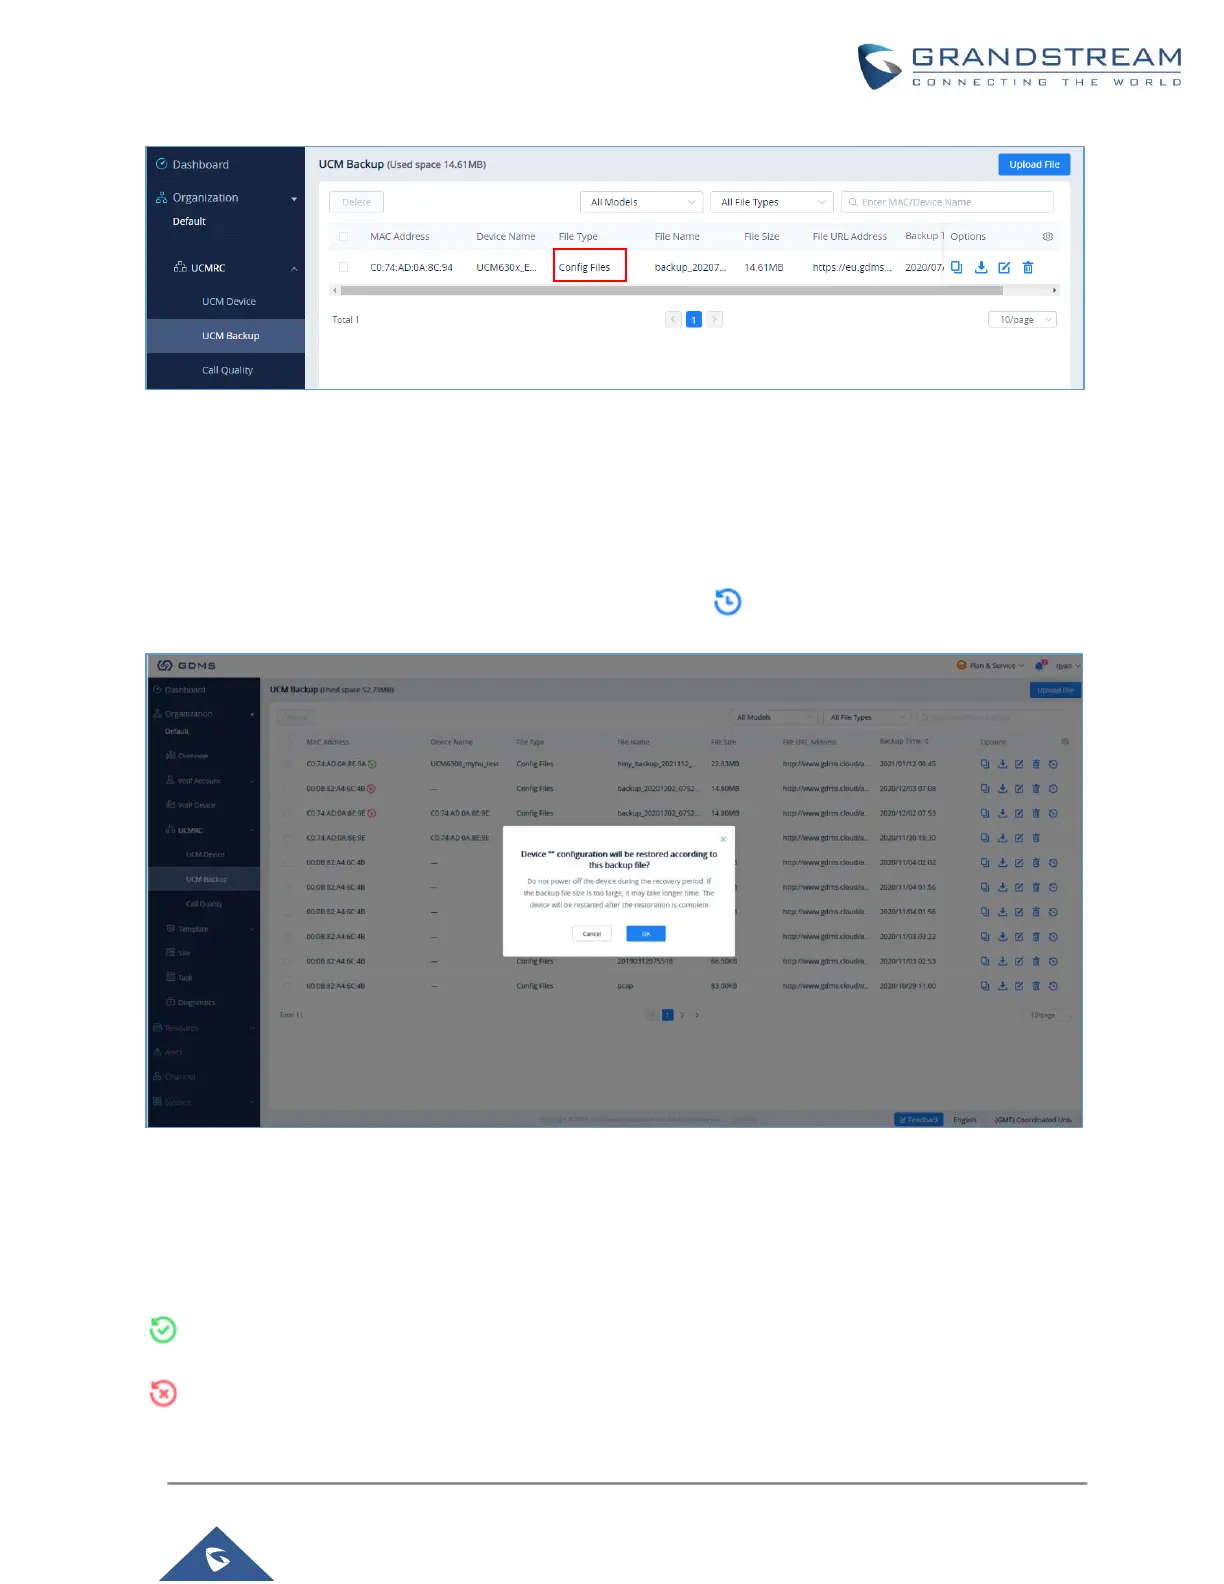1224x1584 pixels.
Task: Restore icon in the 2020/12/02 07:53 row
Action: (x=1053, y=813)
